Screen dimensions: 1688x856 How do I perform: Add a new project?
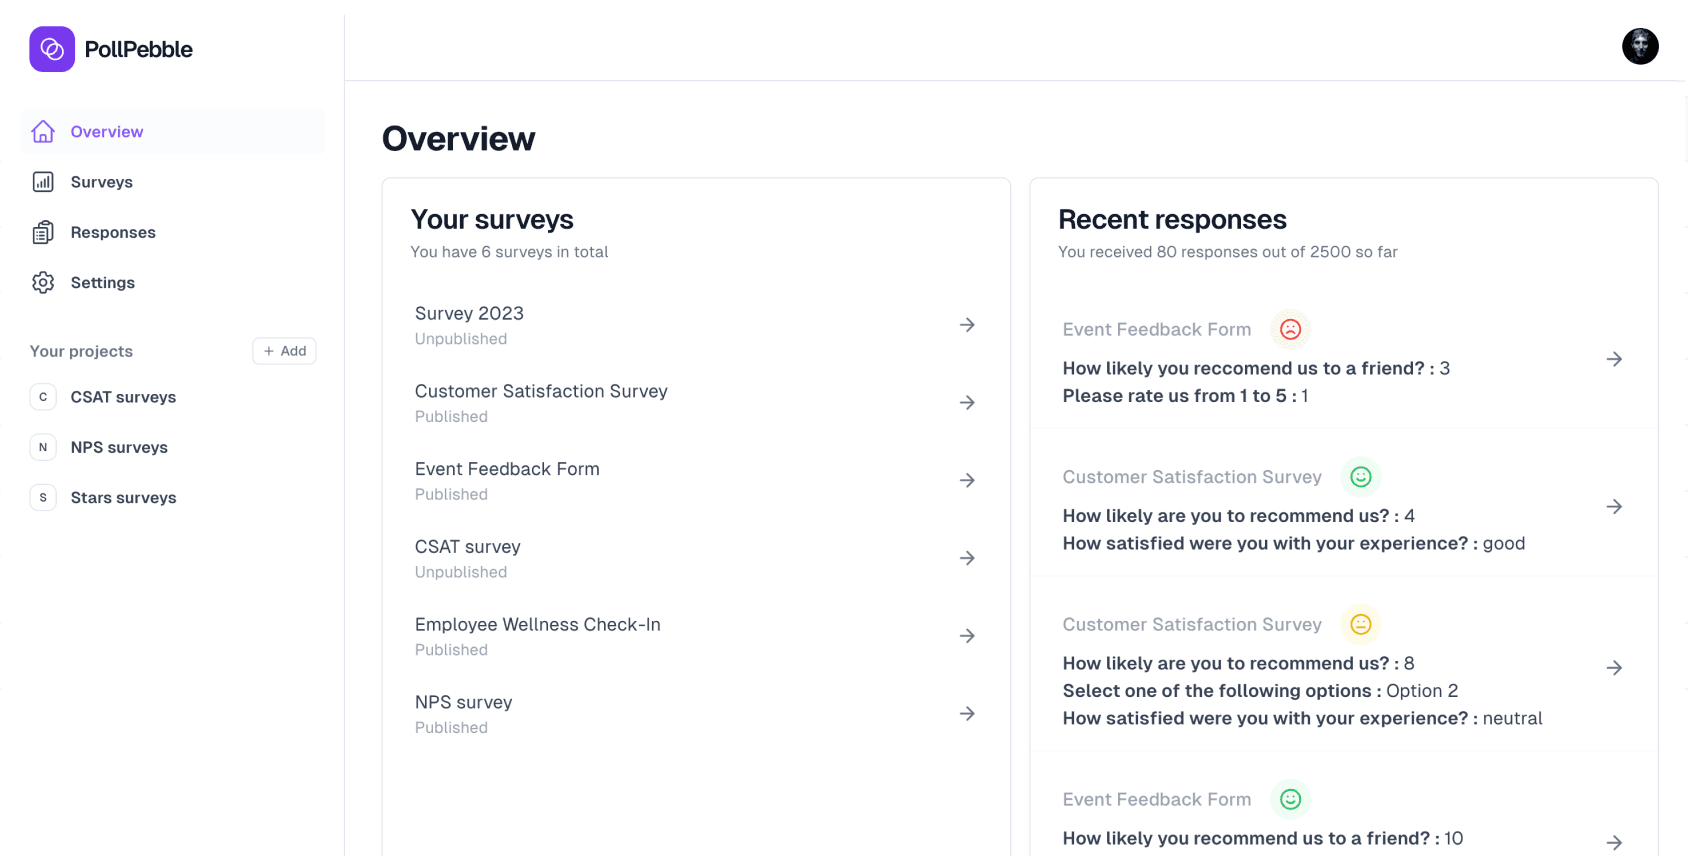click(x=285, y=351)
